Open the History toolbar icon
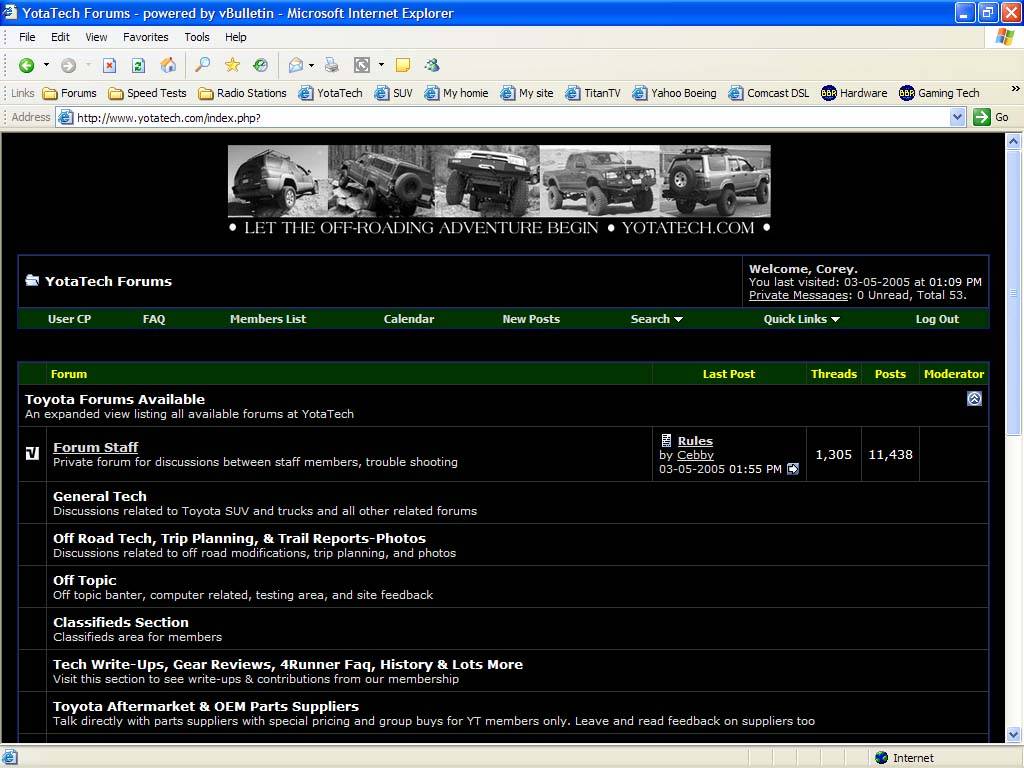Viewport: 1024px width, 768px height. 261,65
